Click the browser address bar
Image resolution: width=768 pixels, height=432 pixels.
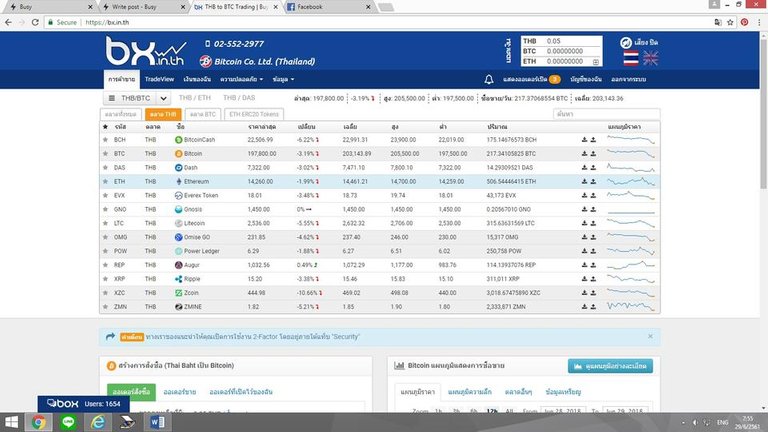[x=375, y=22]
